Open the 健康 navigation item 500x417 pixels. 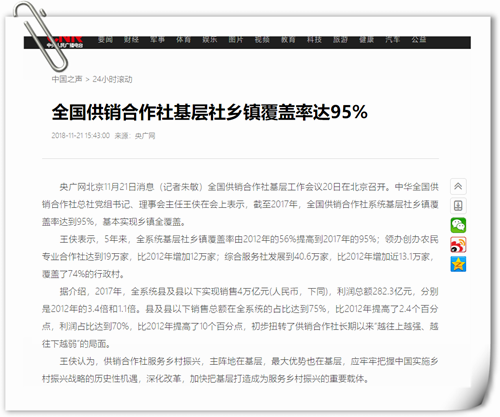(x=367, y=40)
